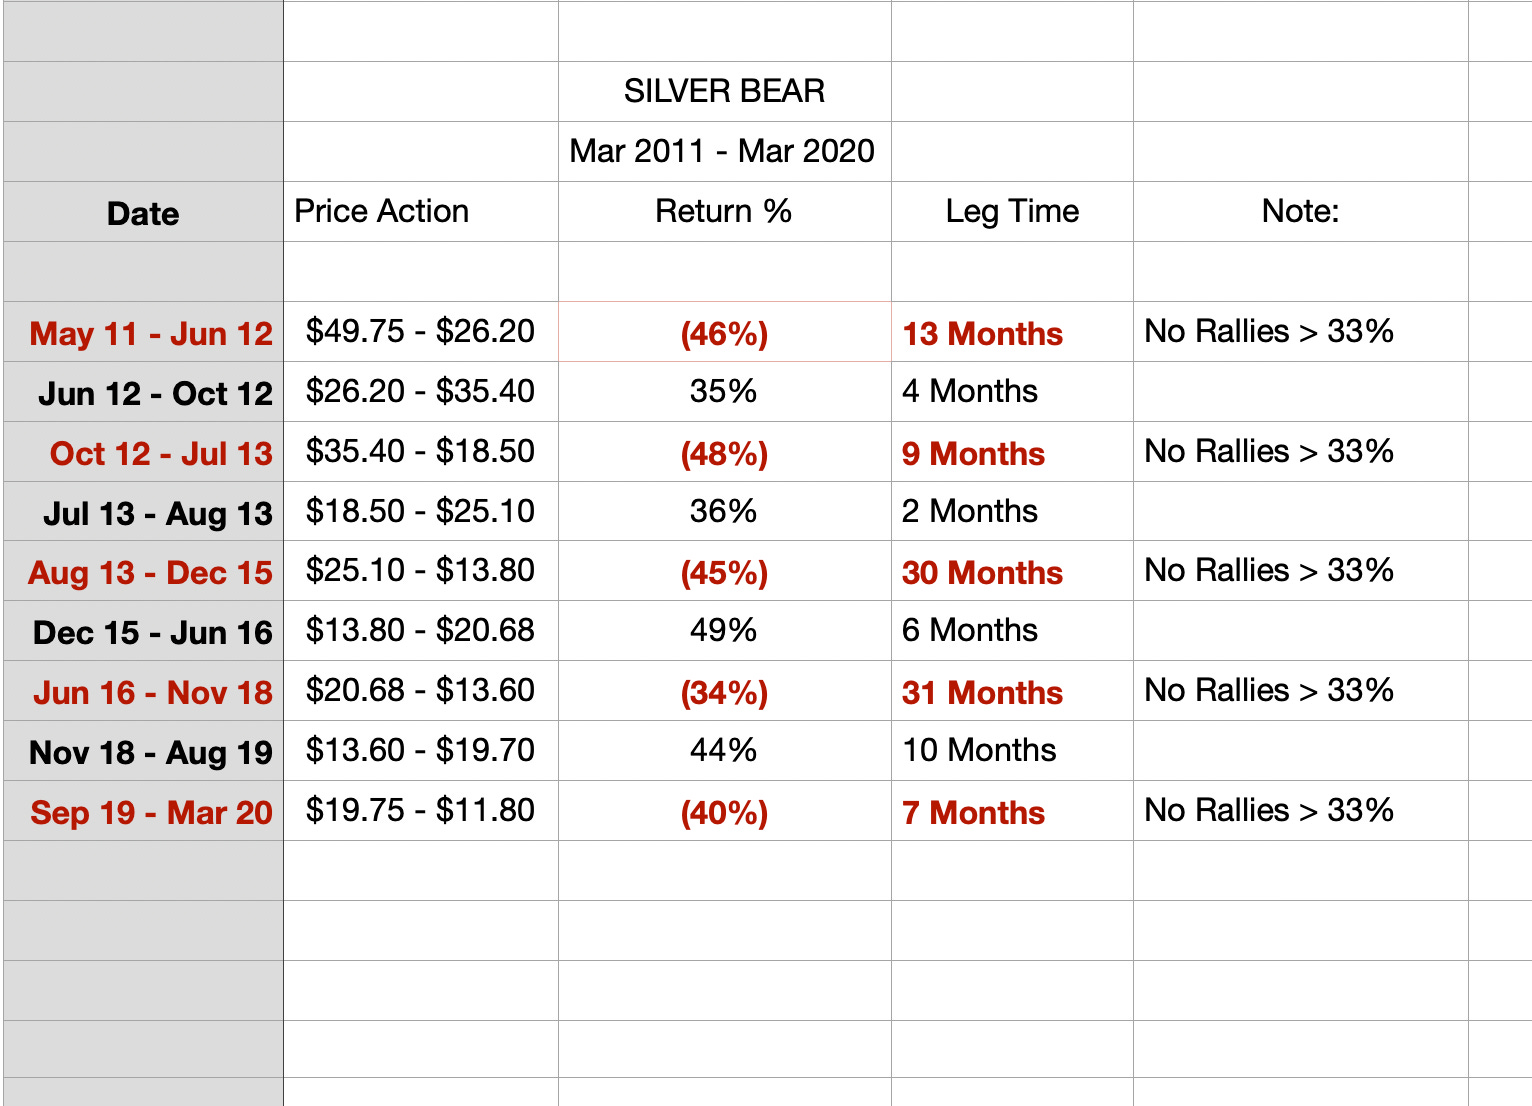
Task: Select the SILVER BEAR title cell
Action: click(x=724, y=92)
